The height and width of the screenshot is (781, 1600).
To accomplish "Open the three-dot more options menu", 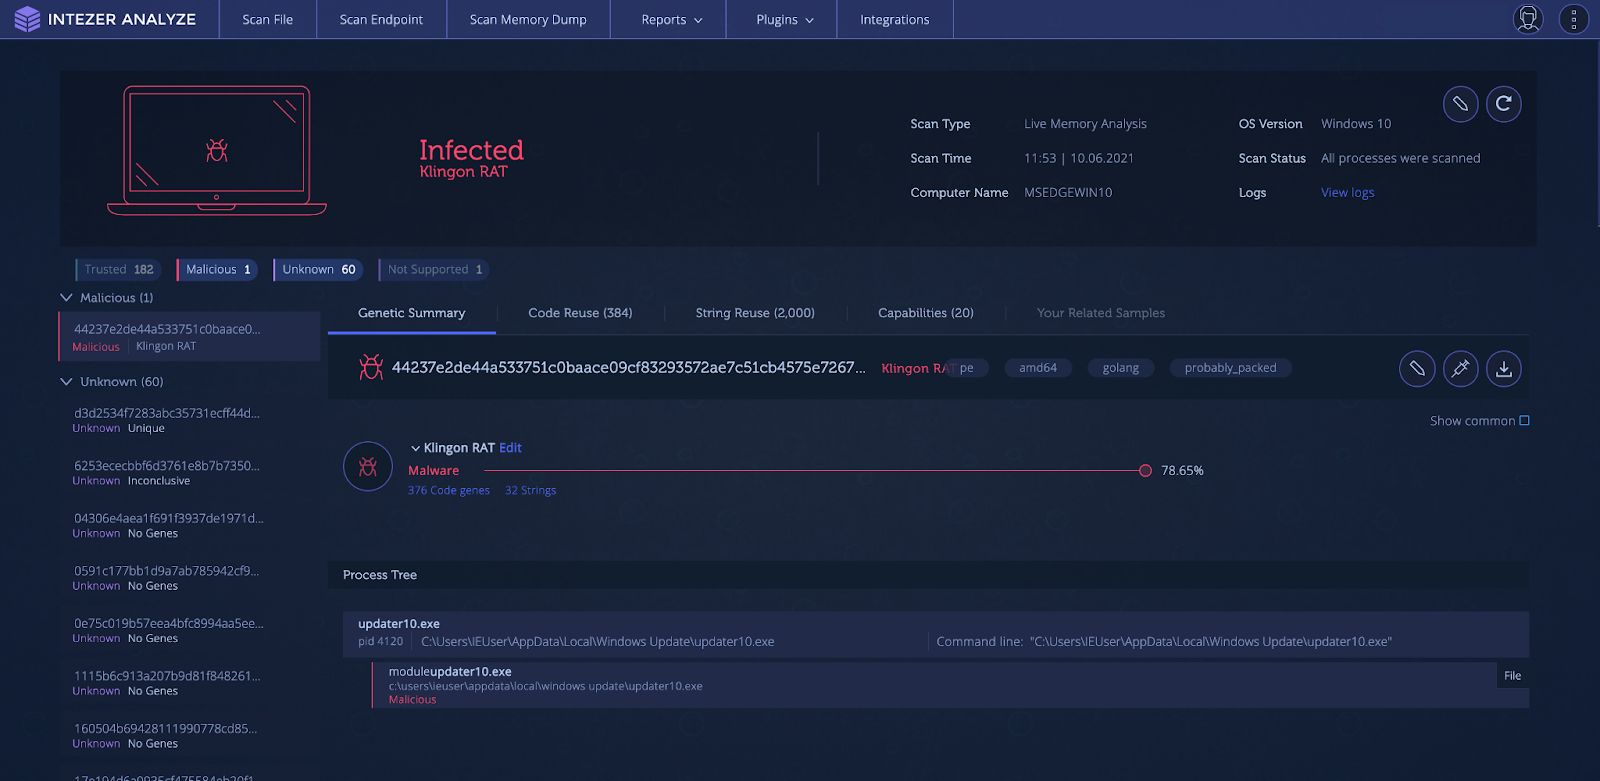I will tap(1573, 19).
